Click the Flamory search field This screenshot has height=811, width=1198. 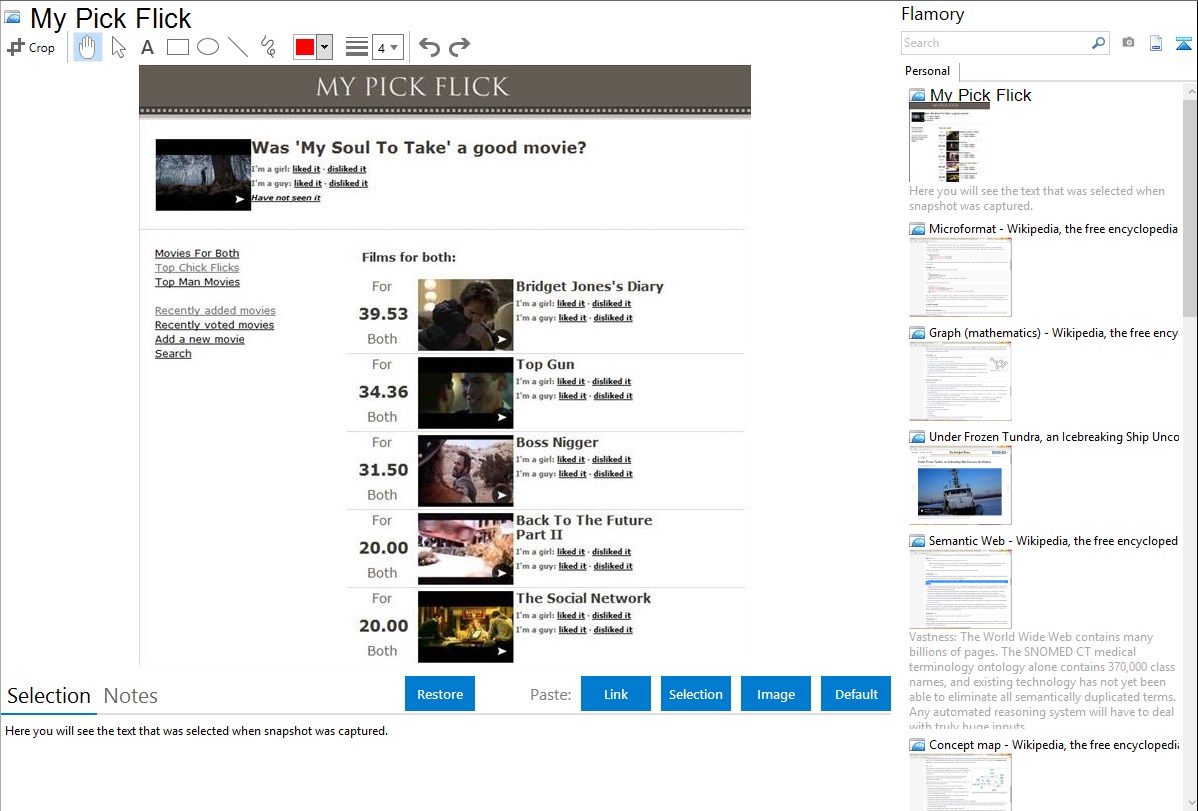point(995,43)
